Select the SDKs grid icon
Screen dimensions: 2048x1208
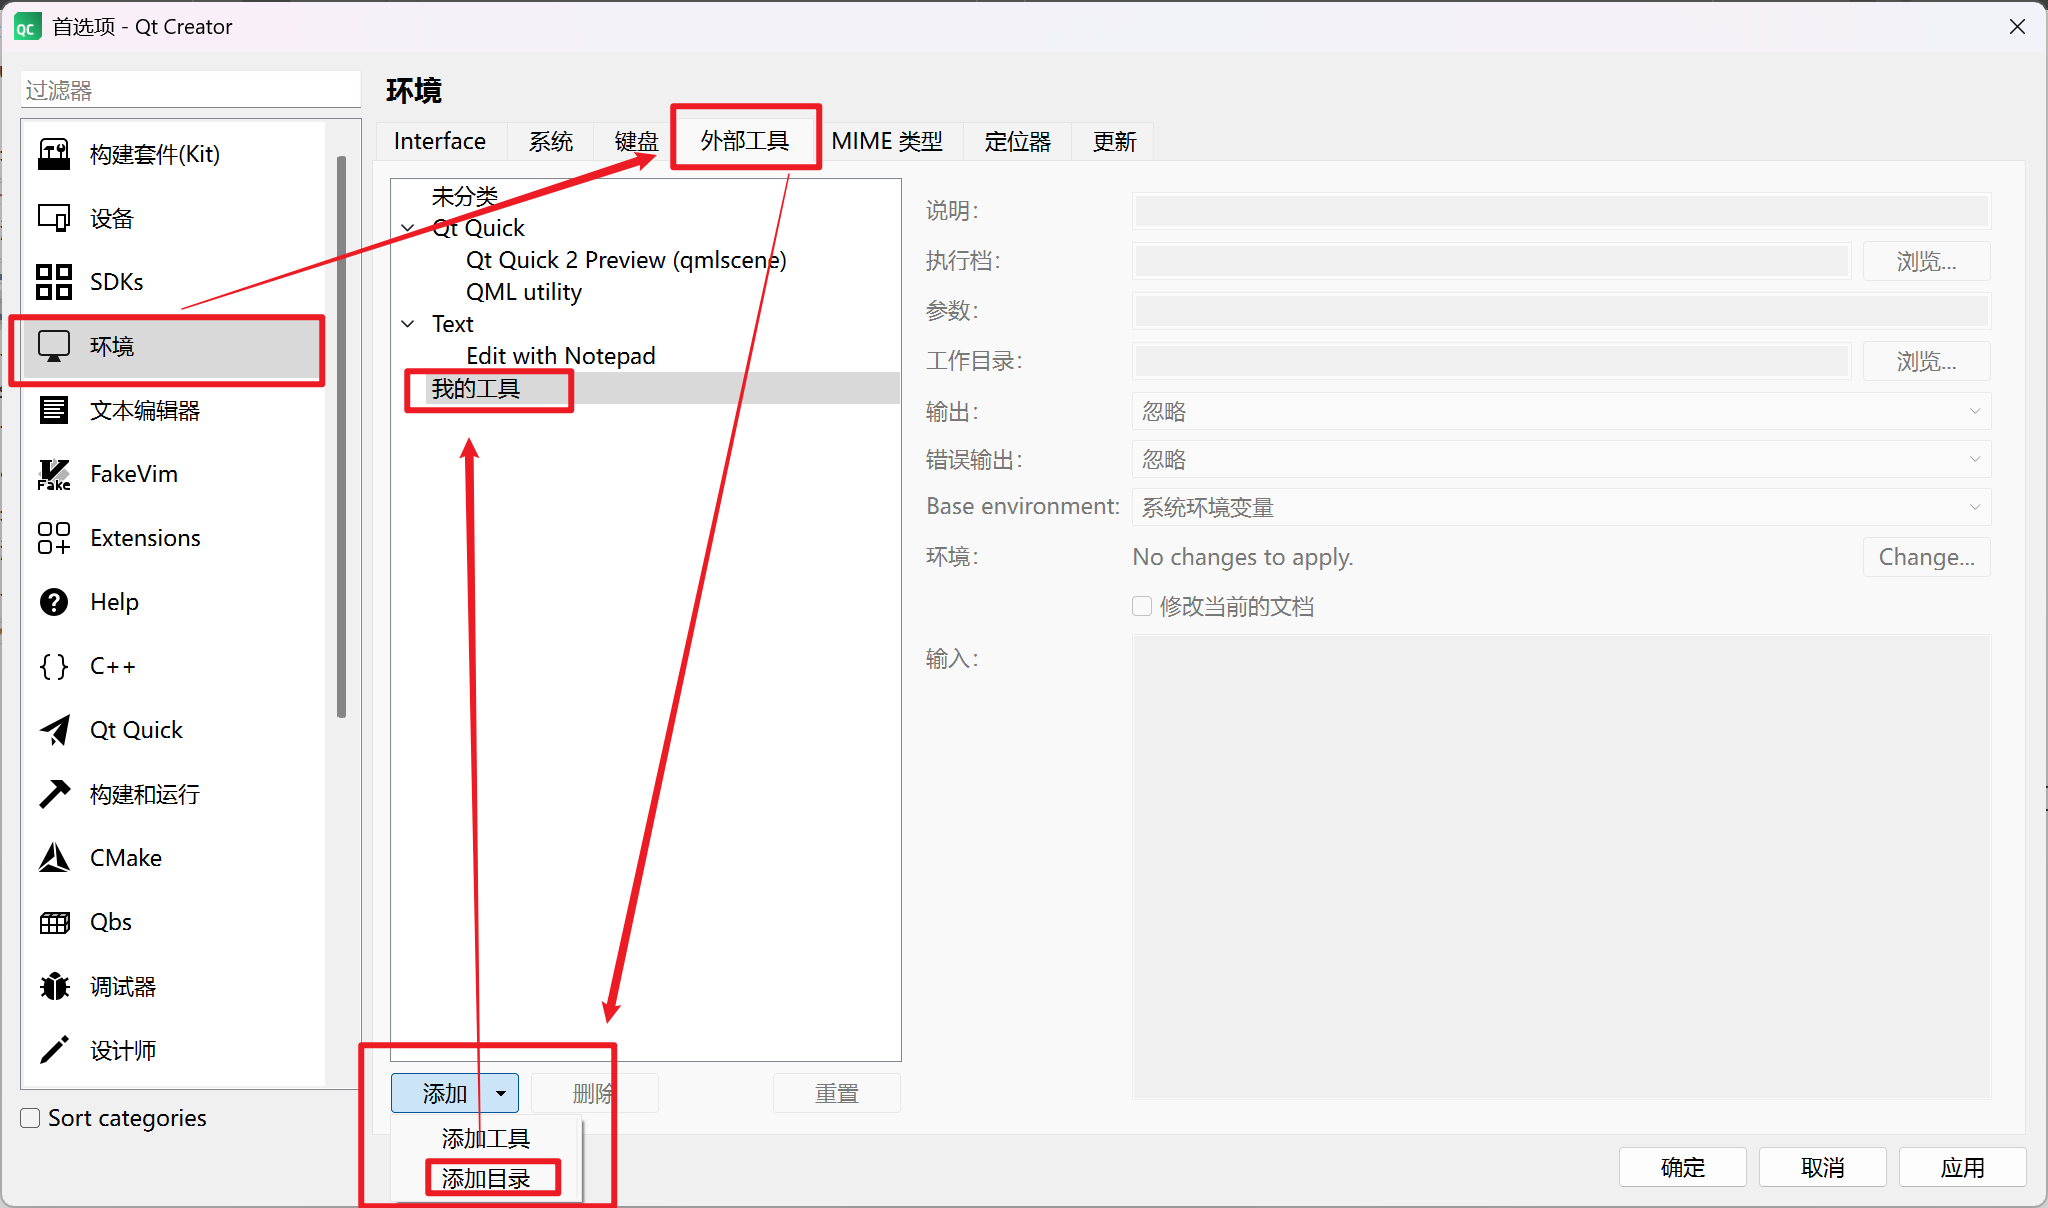pos(54,282)
